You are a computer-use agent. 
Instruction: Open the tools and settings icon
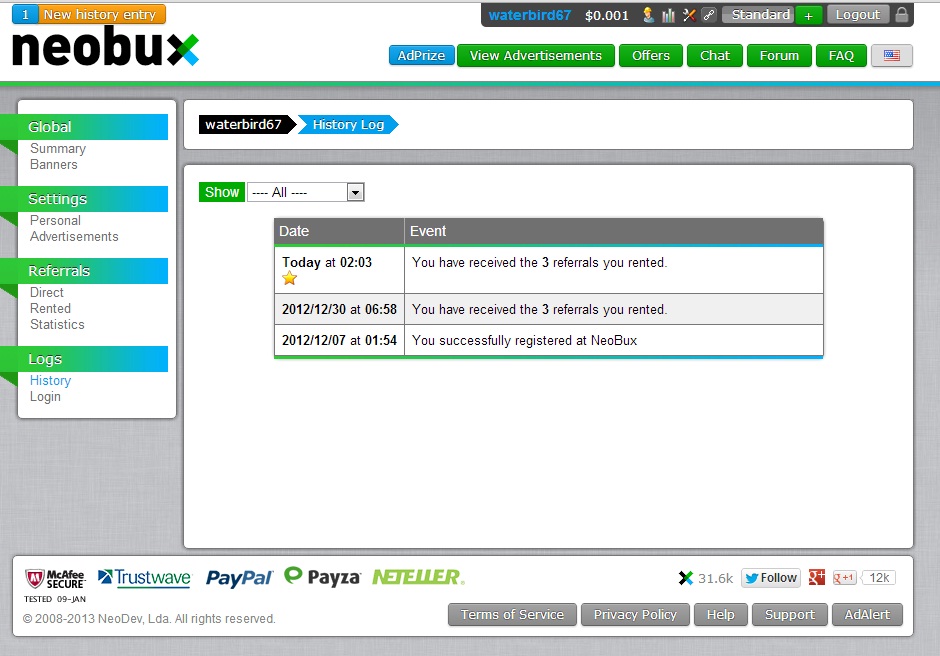[x=689, y=15]
